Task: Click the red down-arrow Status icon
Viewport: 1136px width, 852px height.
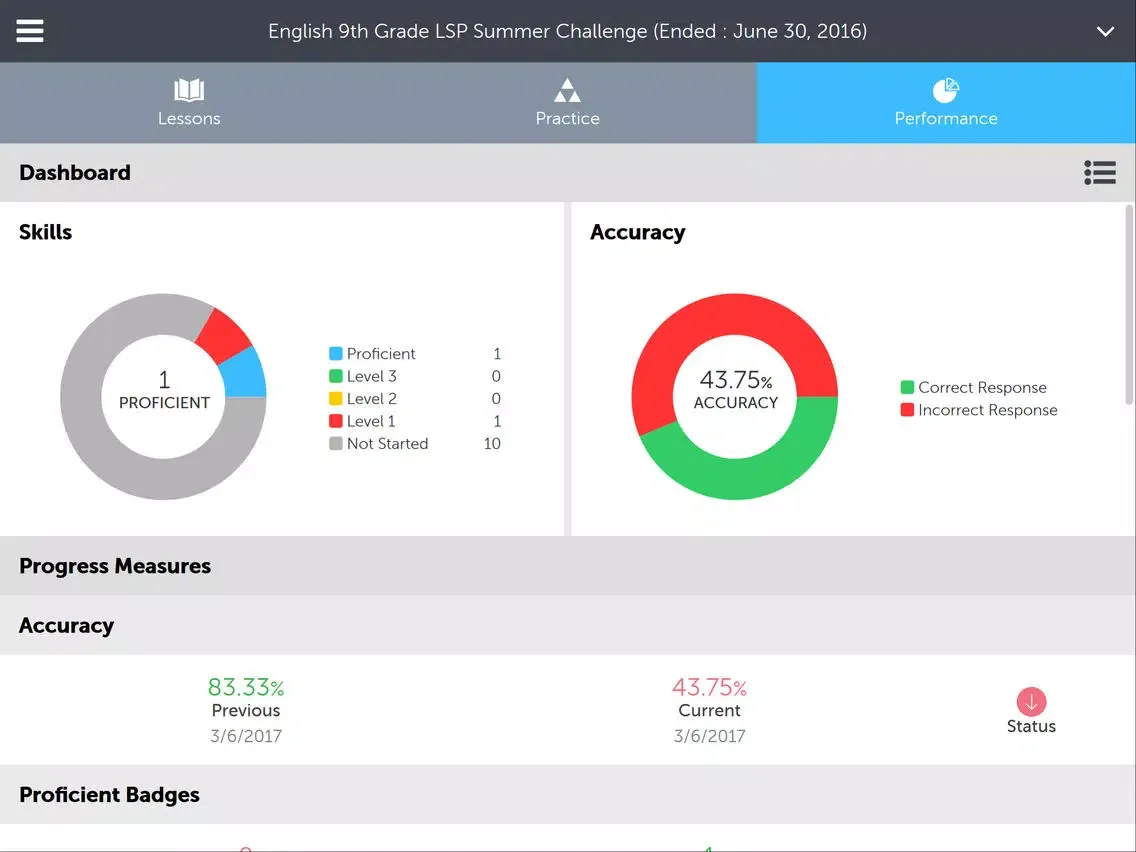Action: click(1031, 701)
